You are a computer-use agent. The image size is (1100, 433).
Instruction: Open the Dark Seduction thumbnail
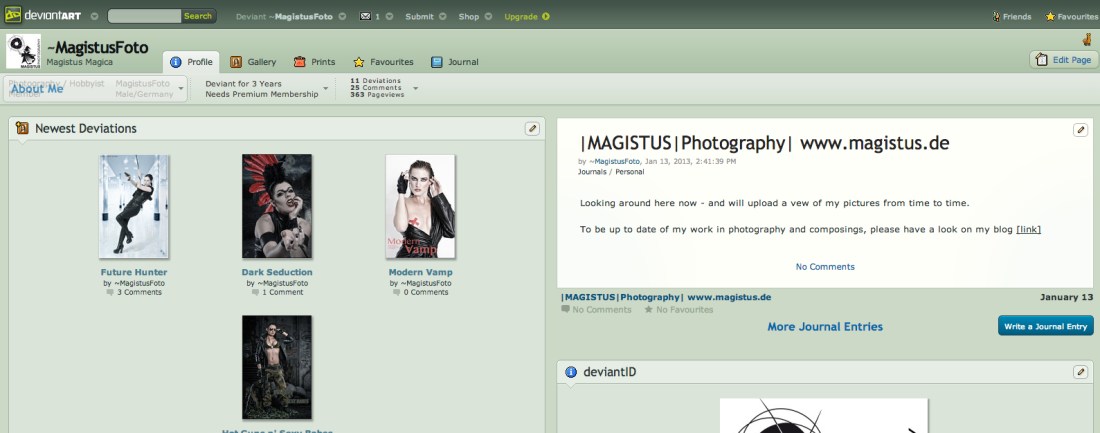[277, 206]
